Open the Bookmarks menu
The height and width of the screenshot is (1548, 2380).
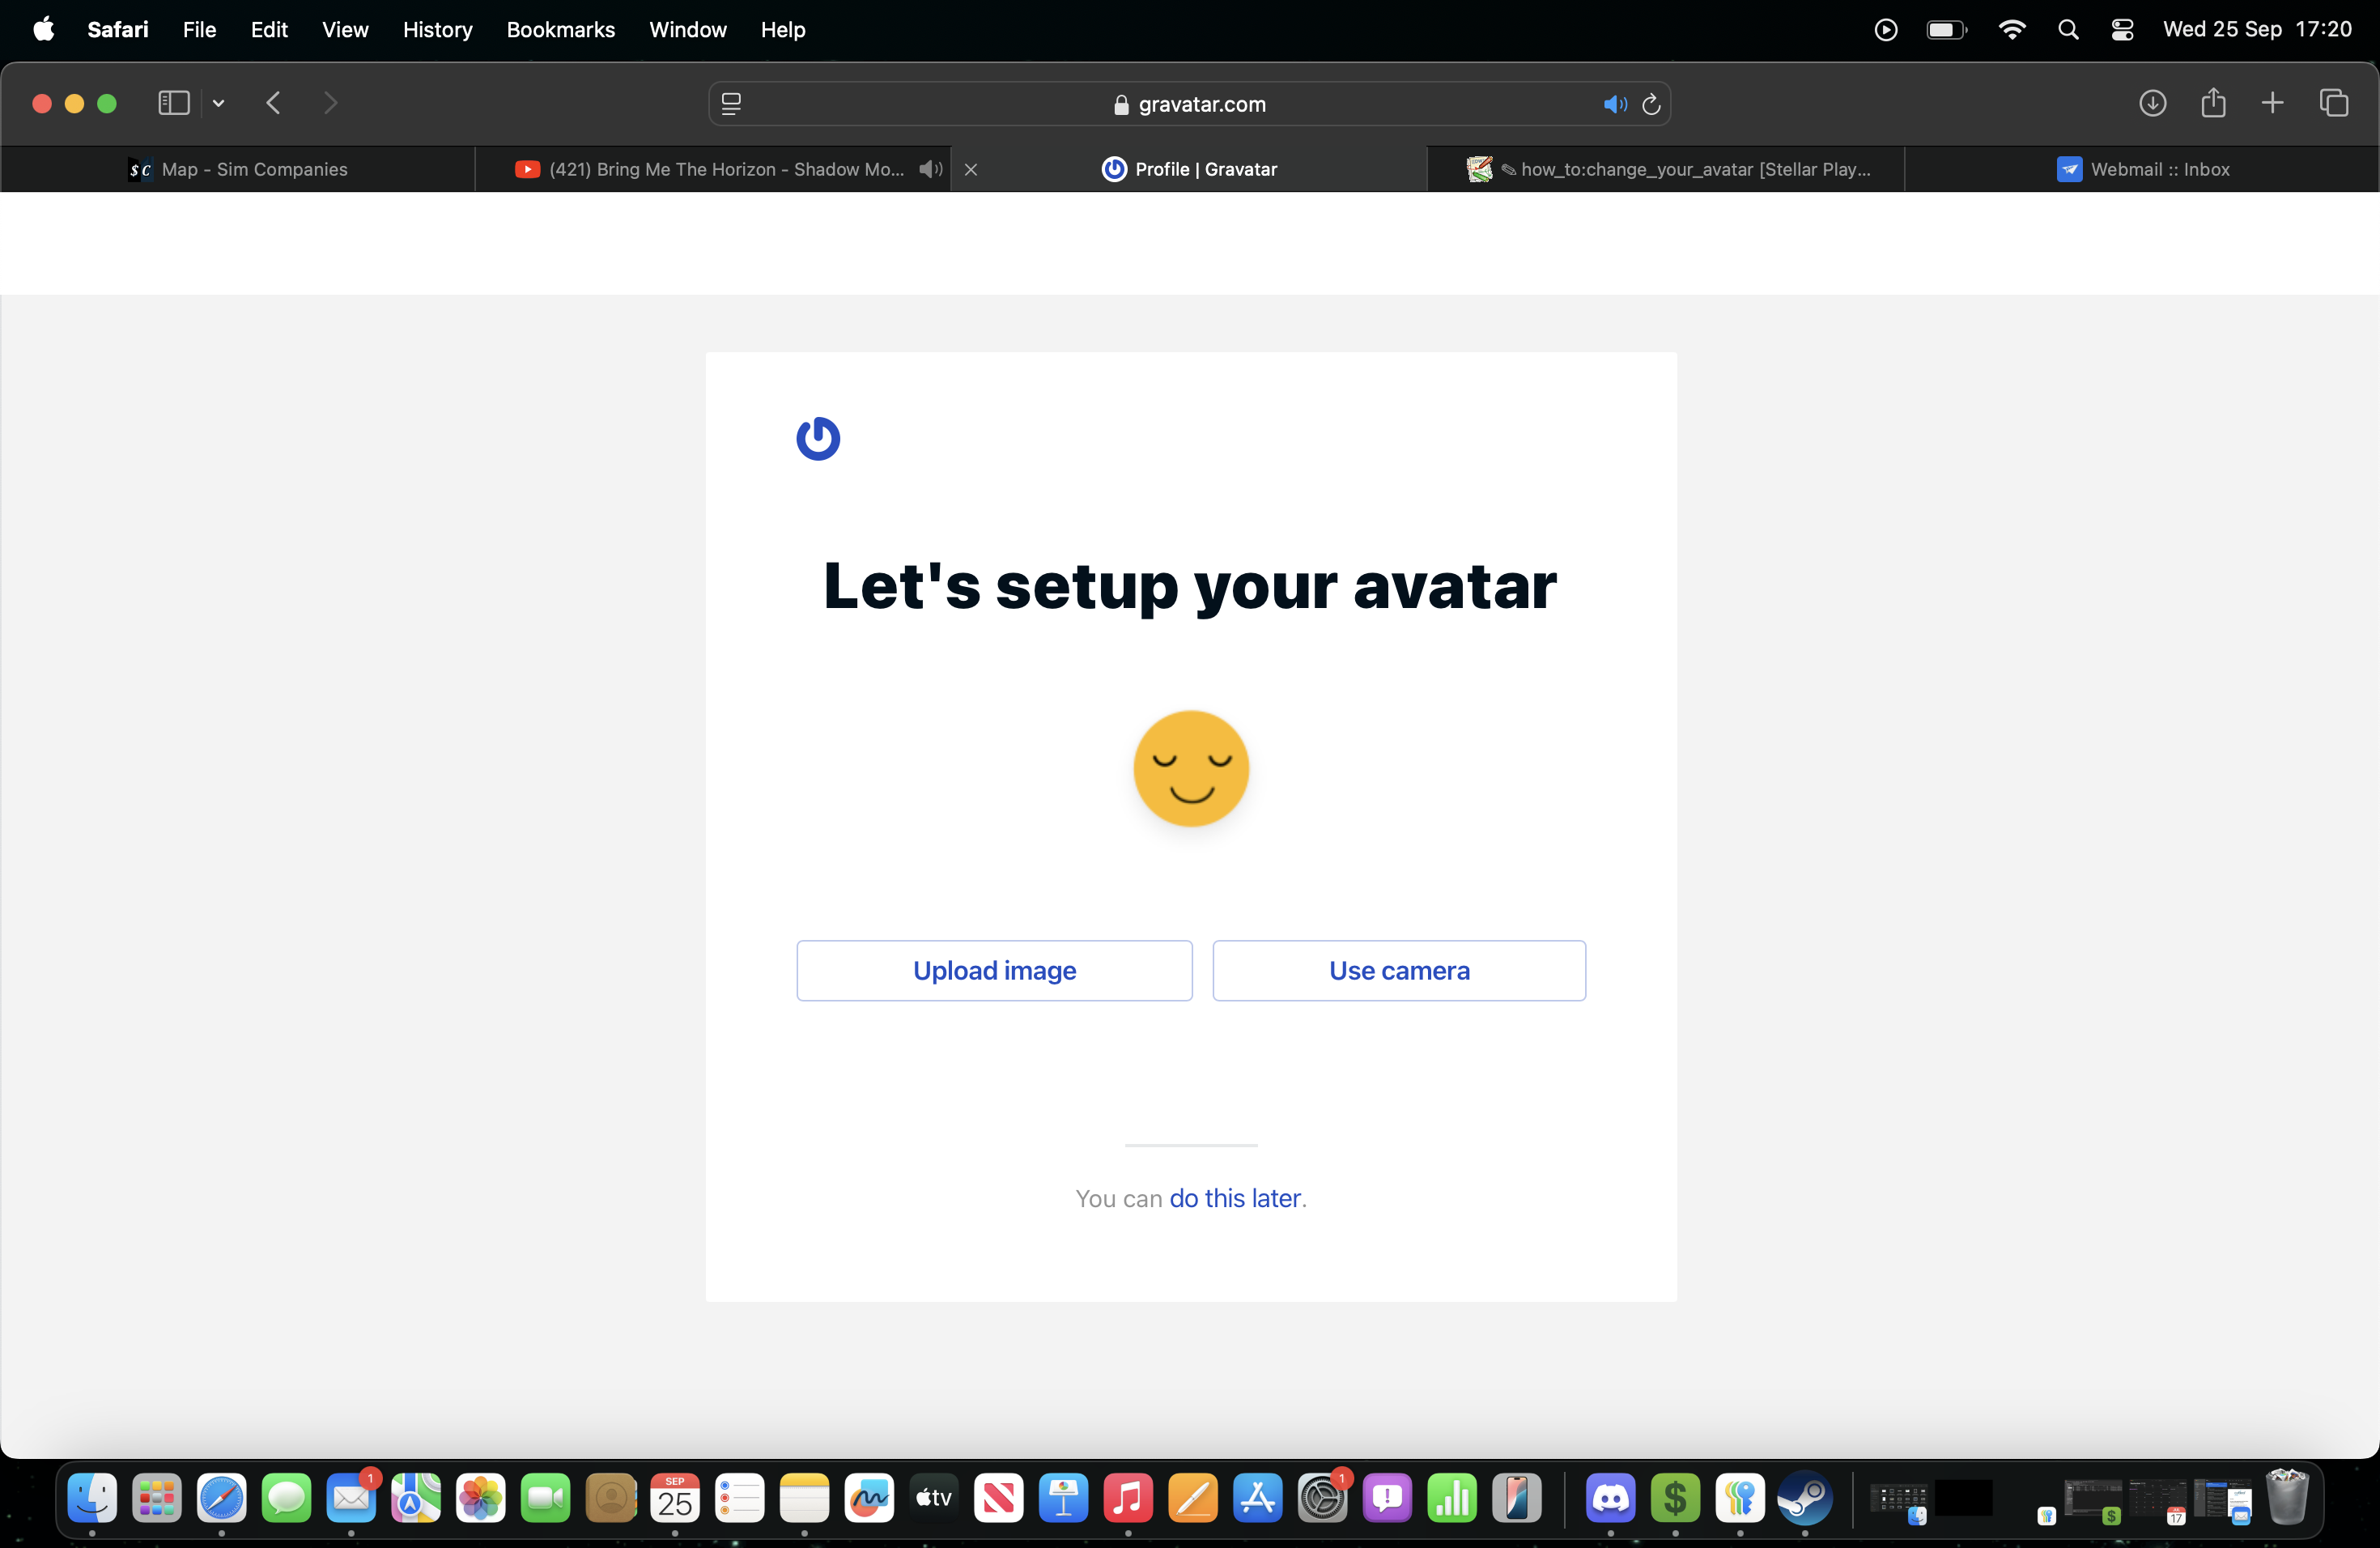tap(560, 30)
